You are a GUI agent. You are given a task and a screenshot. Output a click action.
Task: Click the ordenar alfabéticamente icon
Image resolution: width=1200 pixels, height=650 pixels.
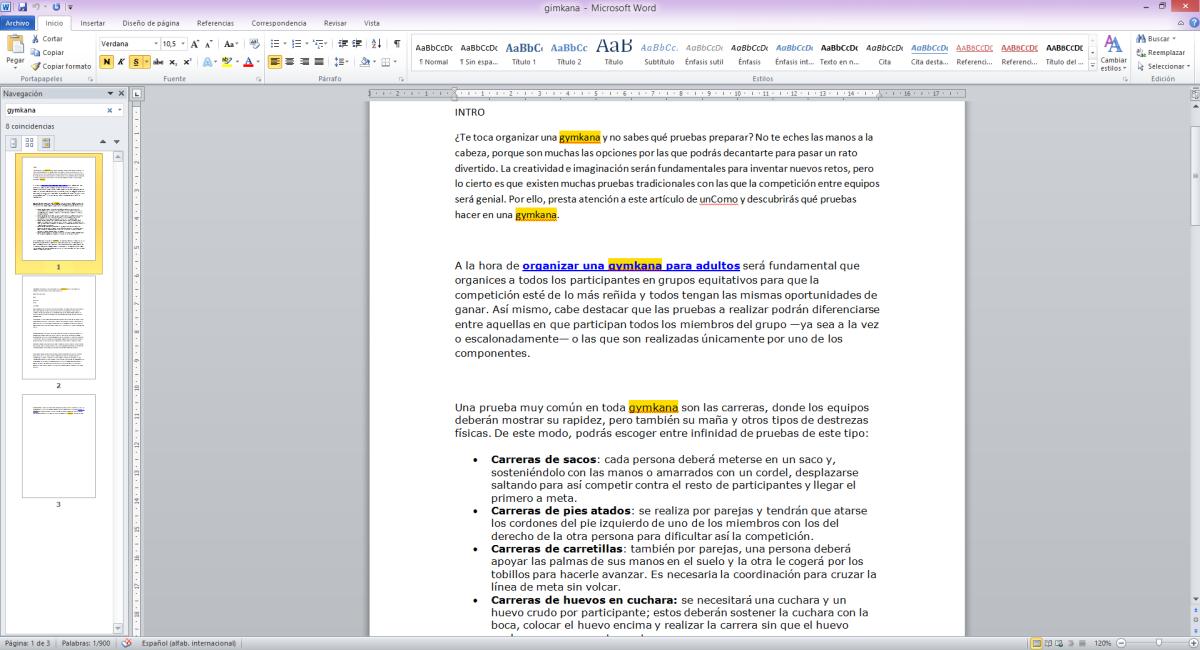[375, 44]
